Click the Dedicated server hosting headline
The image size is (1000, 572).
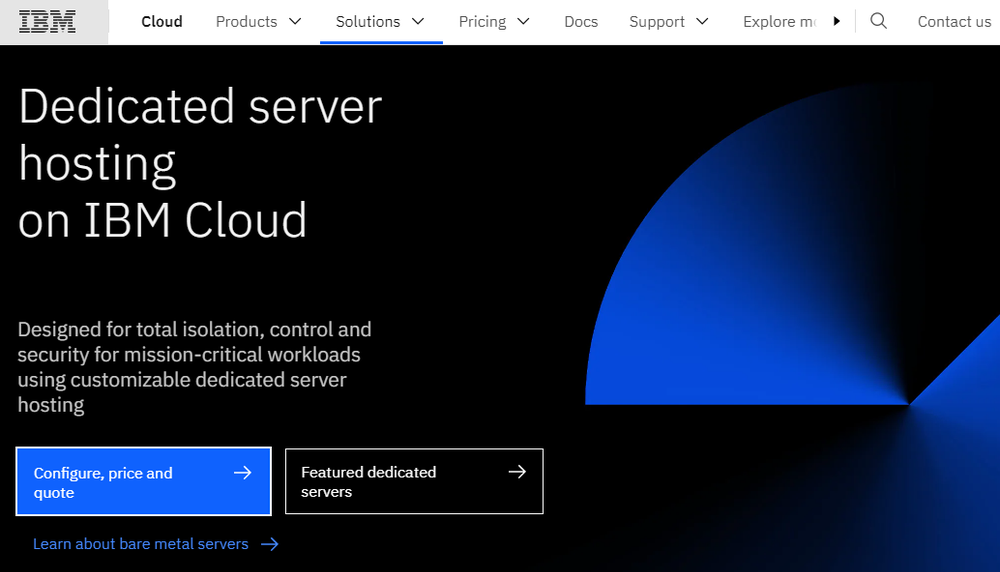tap(200, 163)
